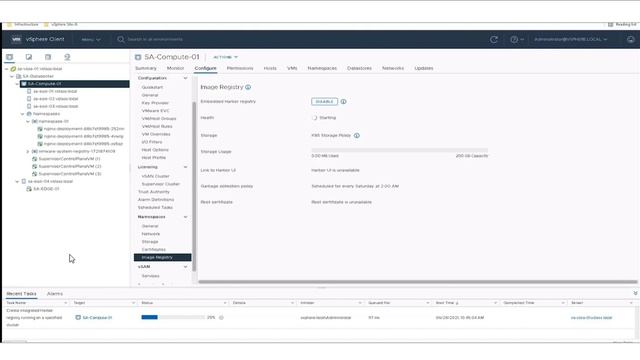The width and height of the screenshot is (640, 360).
Task: Select Image Registry in the Configure menu
Action: tap(162, 258)
